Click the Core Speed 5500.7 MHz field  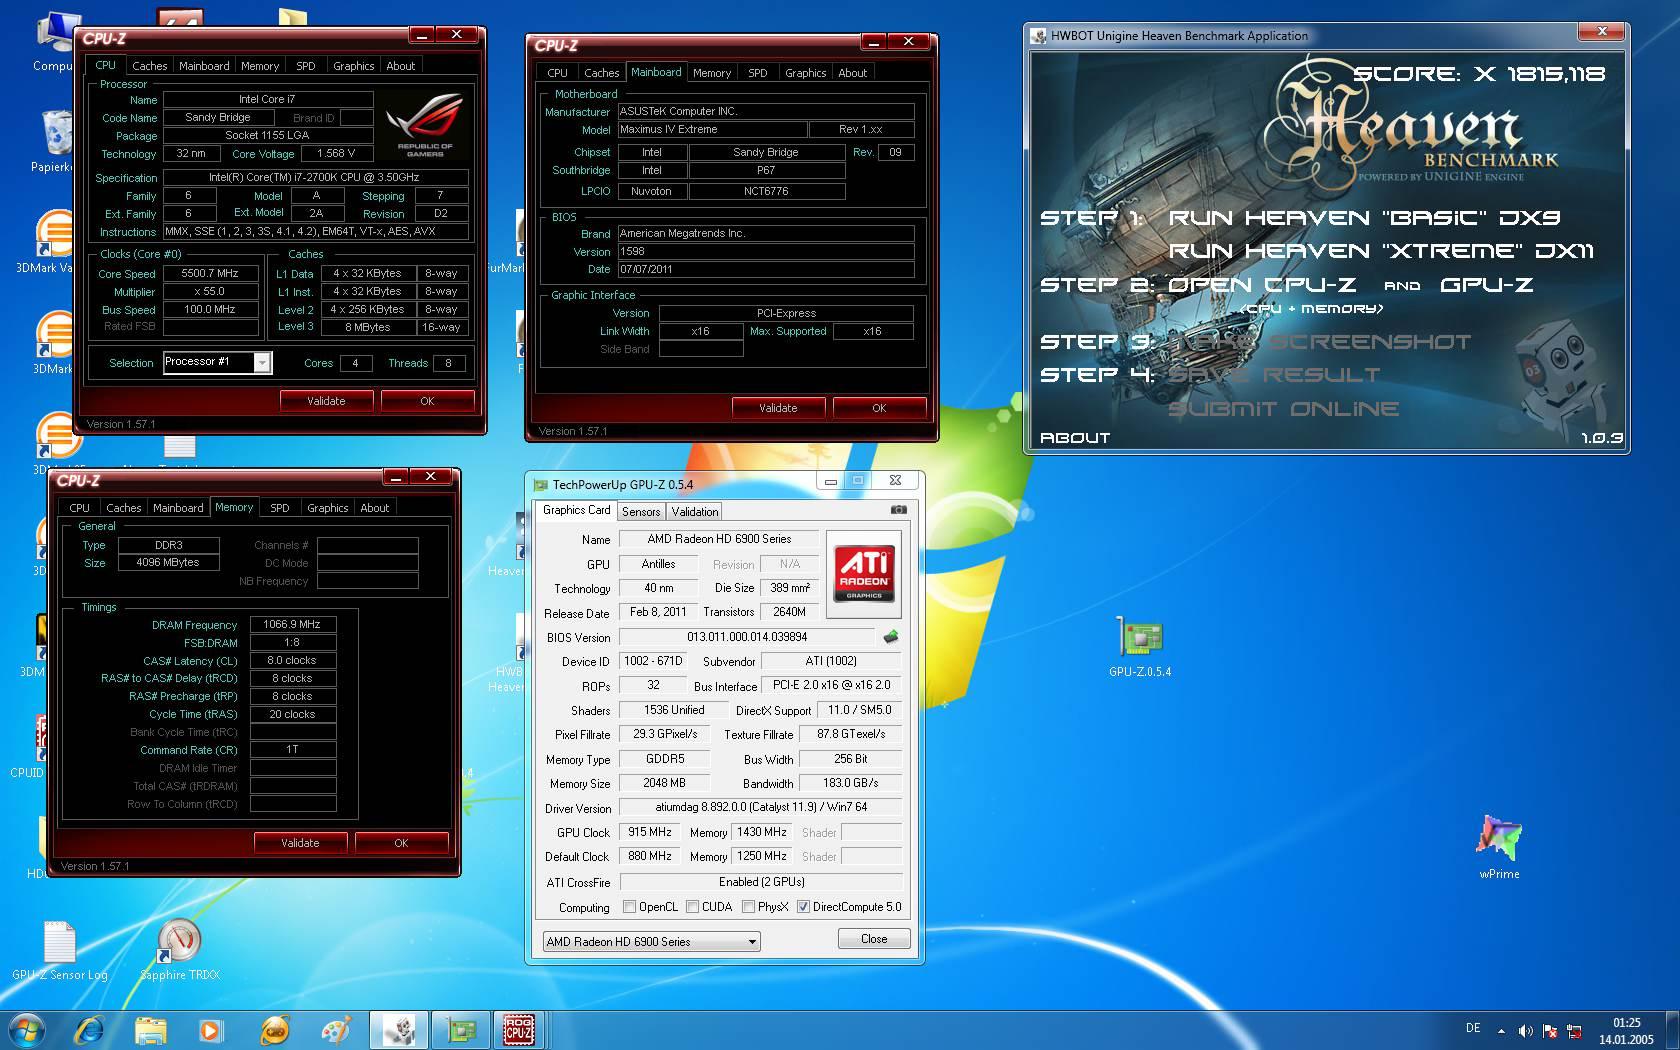(x=210, y=273)
